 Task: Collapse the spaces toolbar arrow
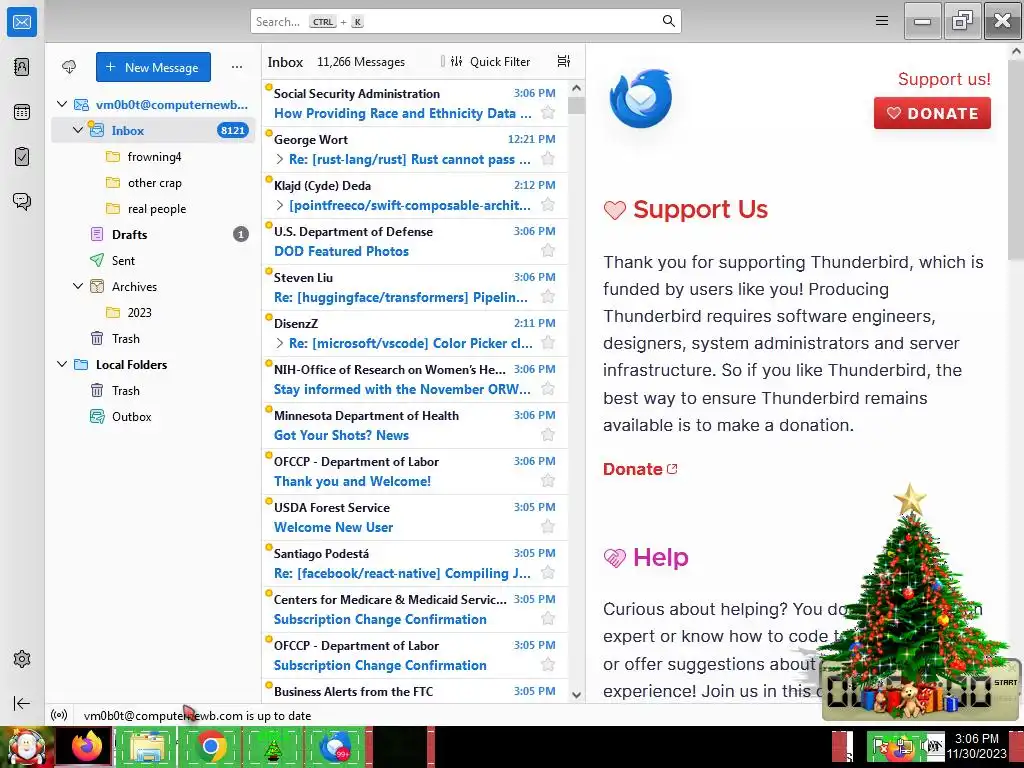click(22, 703)
